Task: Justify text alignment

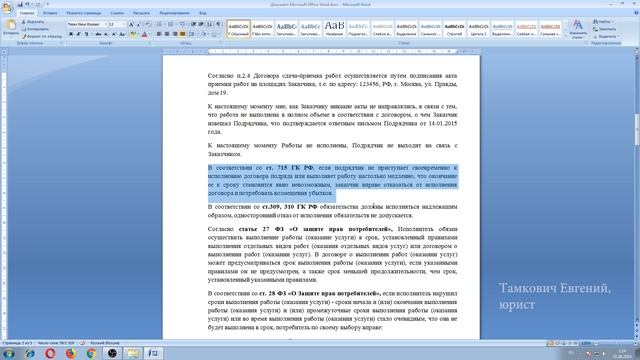Action: (x=182, y=34)
